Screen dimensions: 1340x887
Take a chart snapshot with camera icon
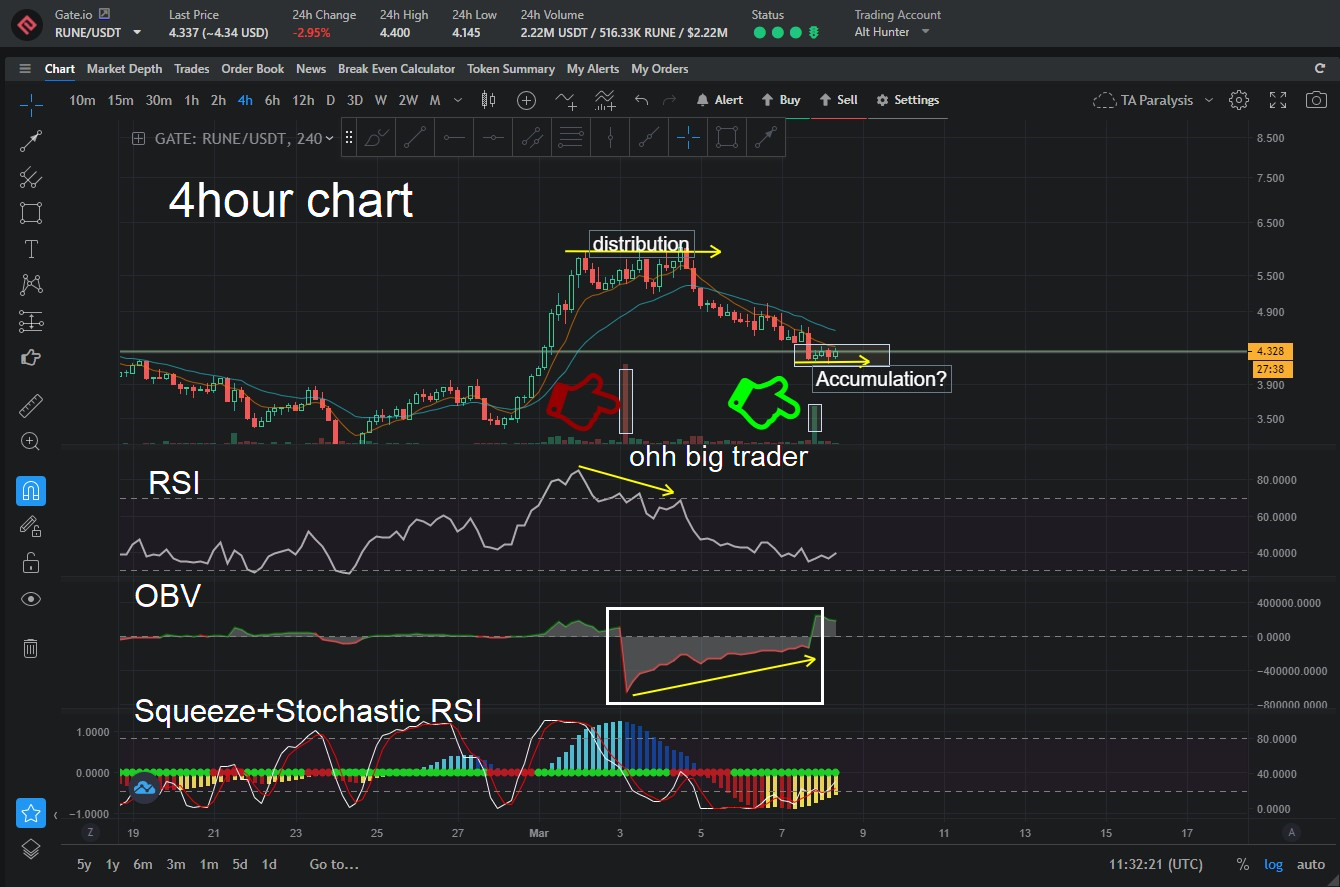(1316, 100)
